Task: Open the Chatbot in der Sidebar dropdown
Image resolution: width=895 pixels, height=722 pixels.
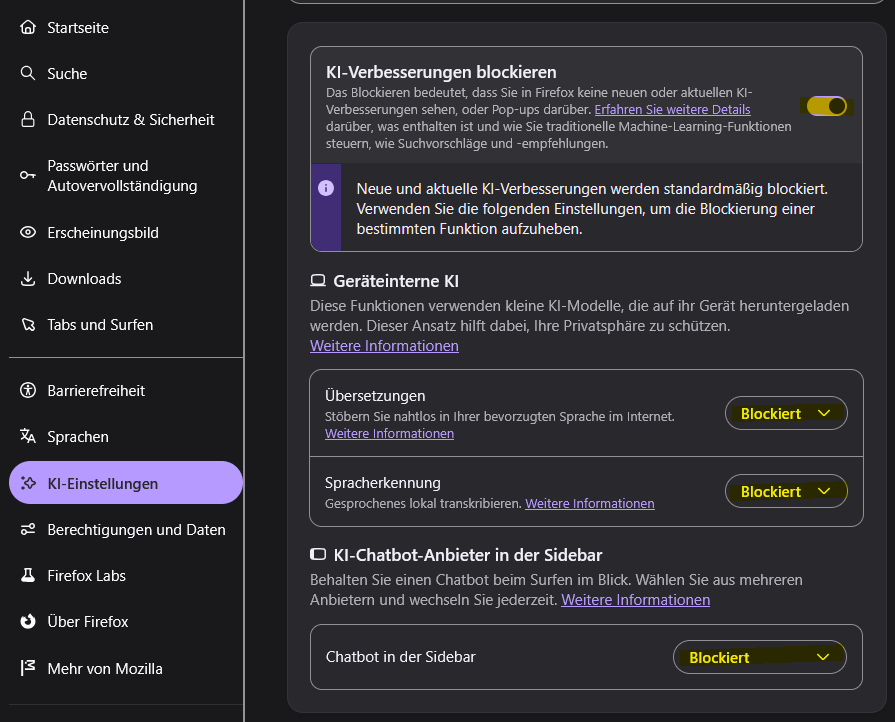Action: coord(760,657)
